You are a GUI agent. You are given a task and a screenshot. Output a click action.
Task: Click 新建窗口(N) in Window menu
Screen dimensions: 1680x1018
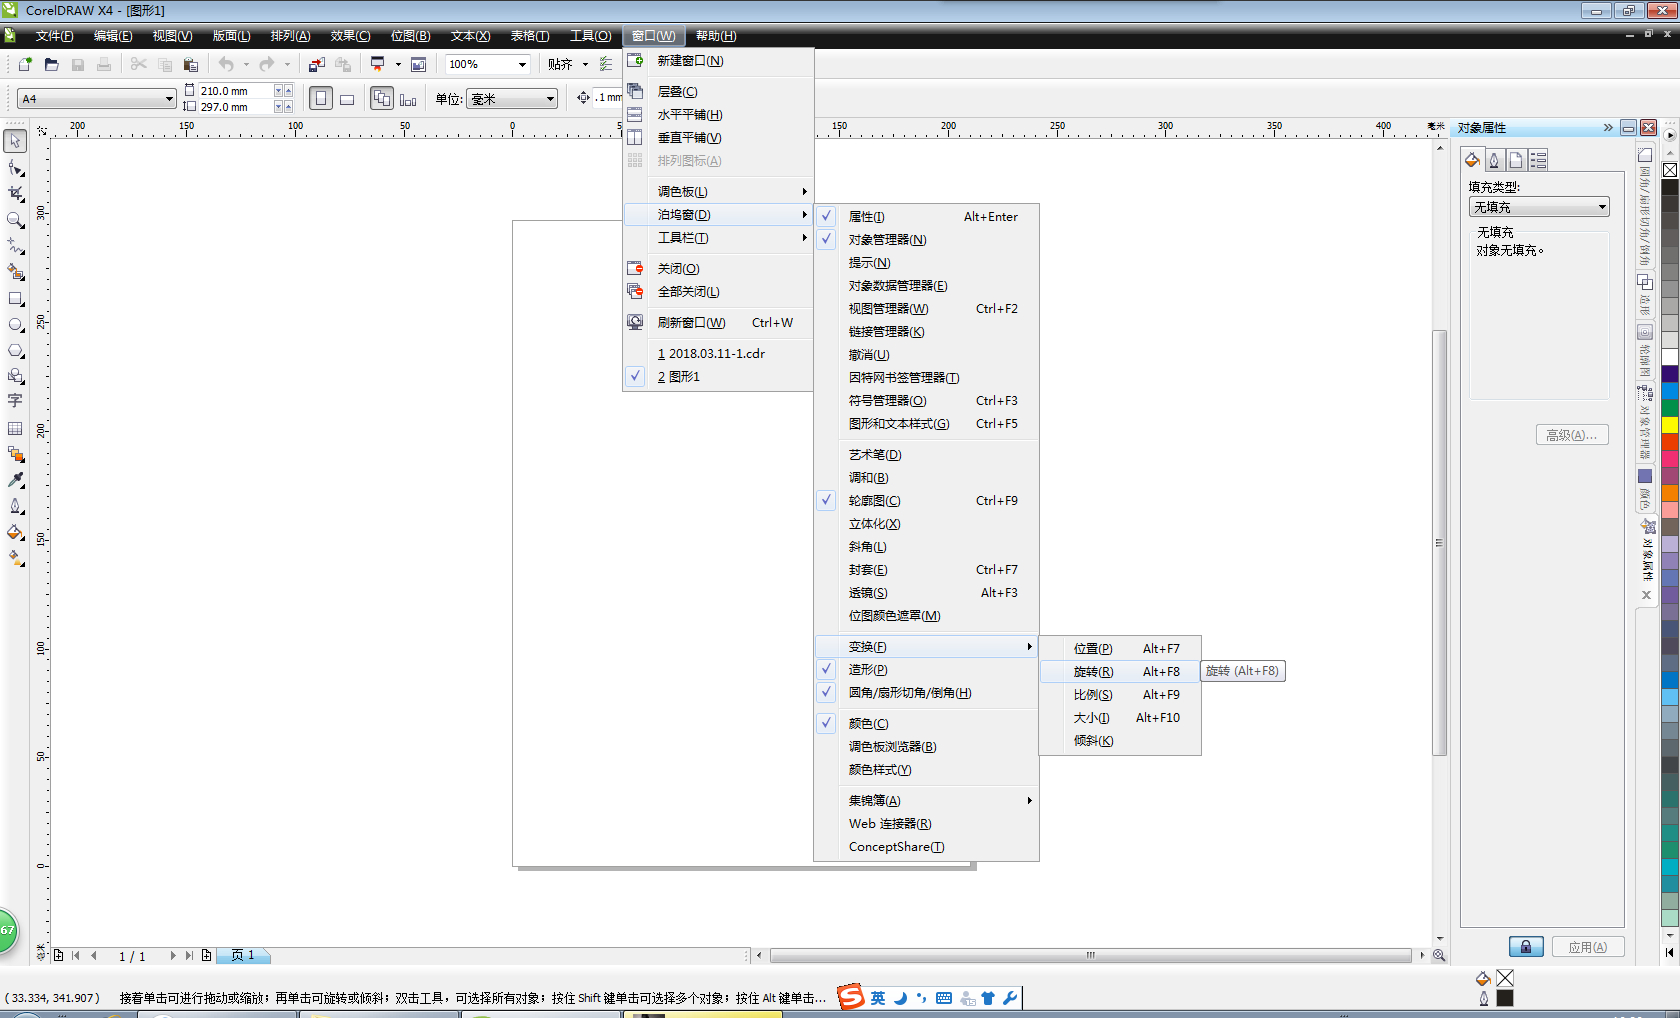point(718,60)
